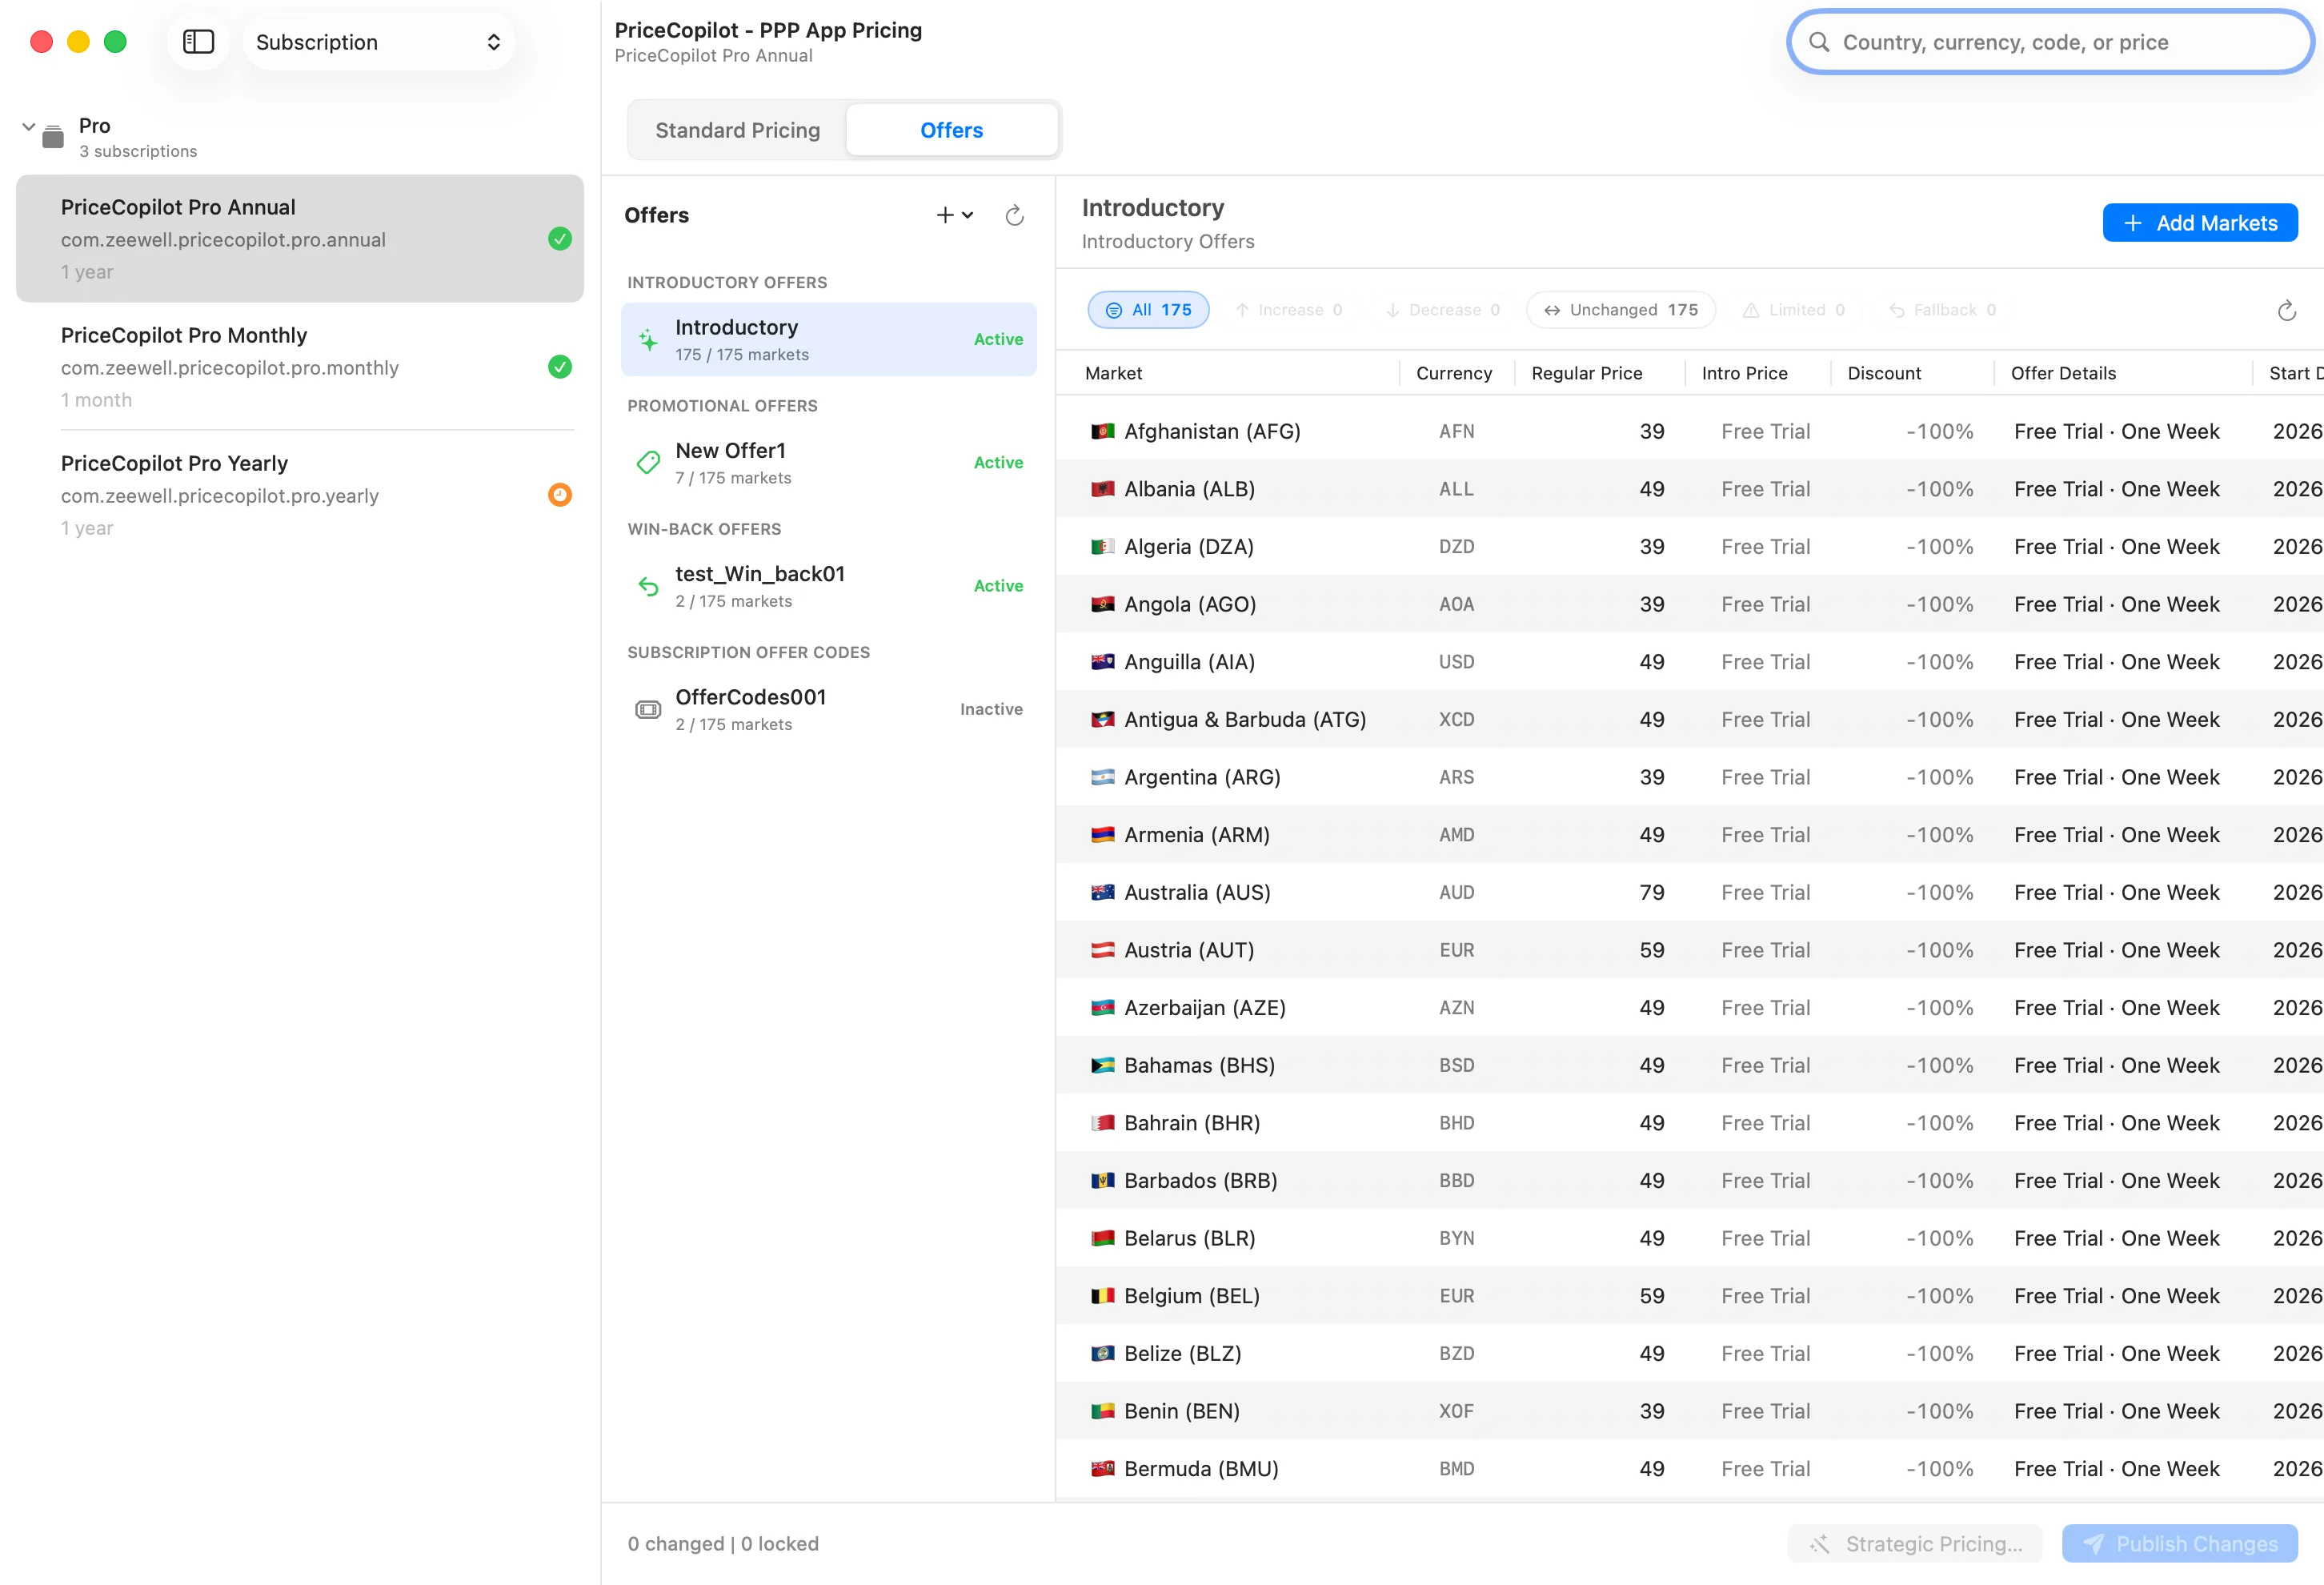Screen dimensions: 2324x1585
Task: Click the win-back return arrow icon
Action: tap(649, 586)
